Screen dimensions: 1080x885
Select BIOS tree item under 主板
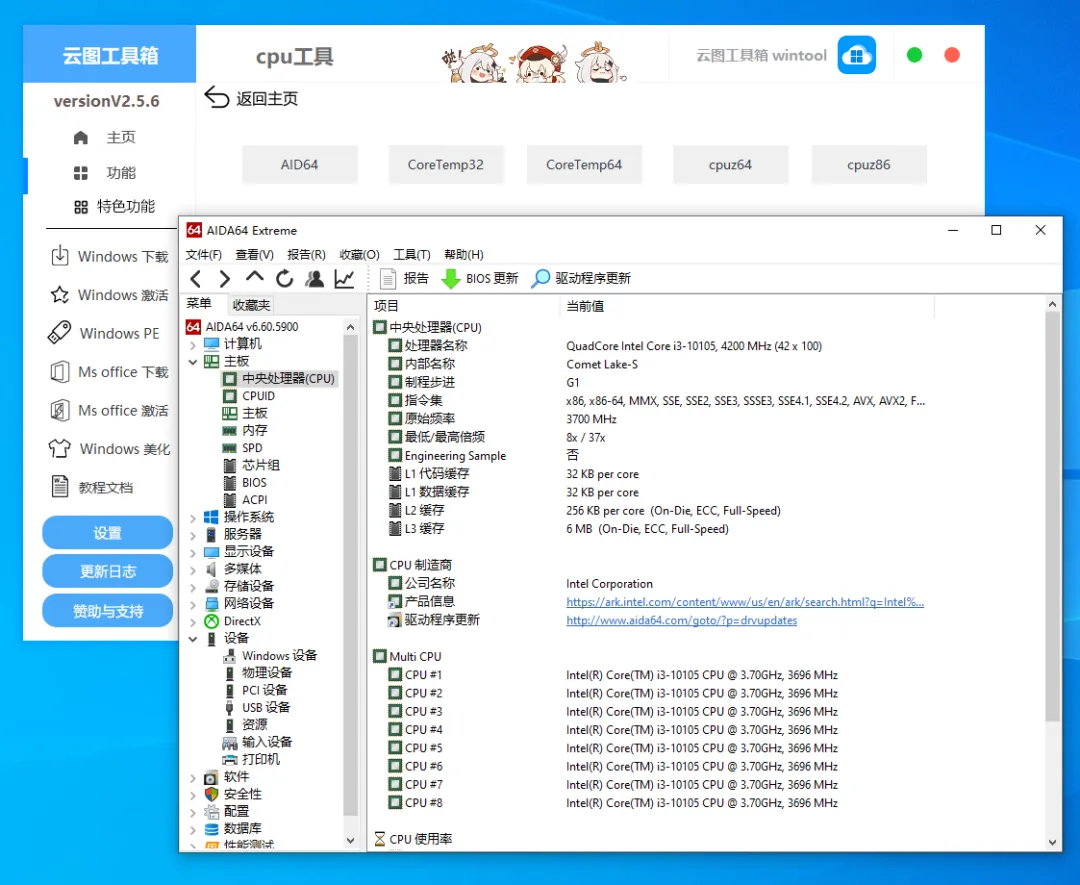point(245,483)
